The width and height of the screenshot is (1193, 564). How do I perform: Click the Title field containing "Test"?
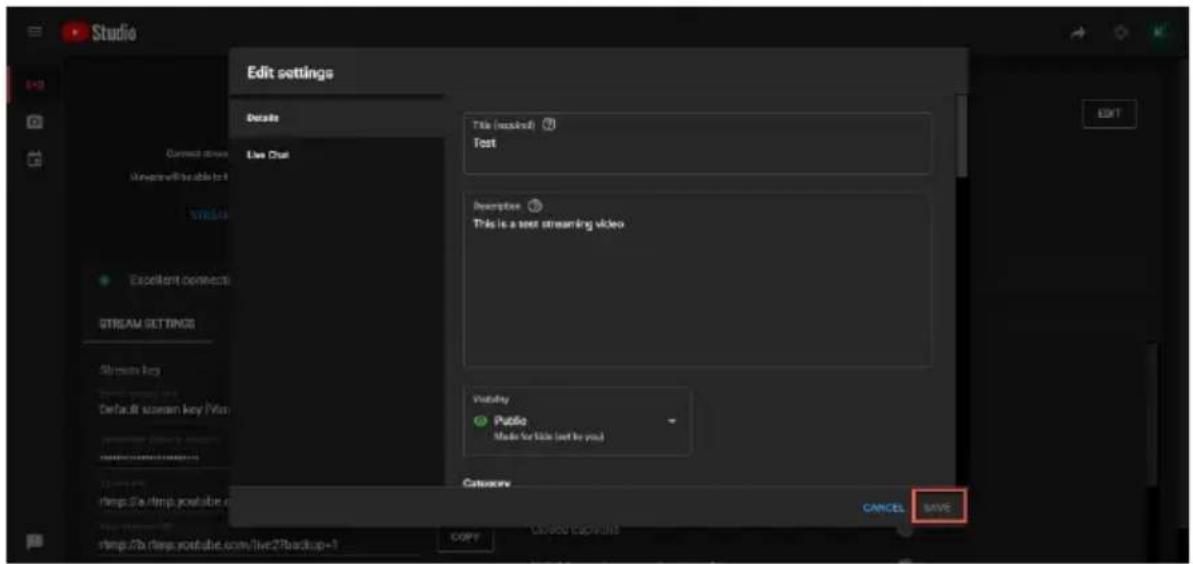[x=696, y=143]
